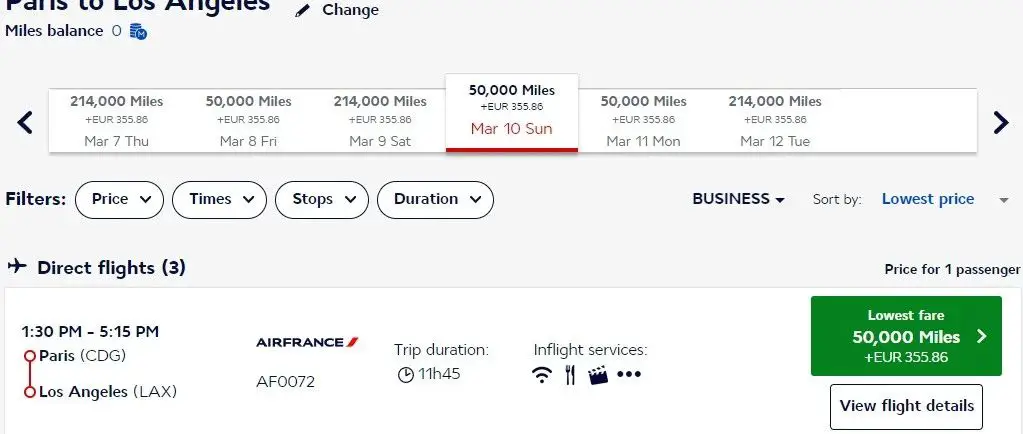
Task: Click the Wi-Fi inflight service icon
Action: (542, 375)
